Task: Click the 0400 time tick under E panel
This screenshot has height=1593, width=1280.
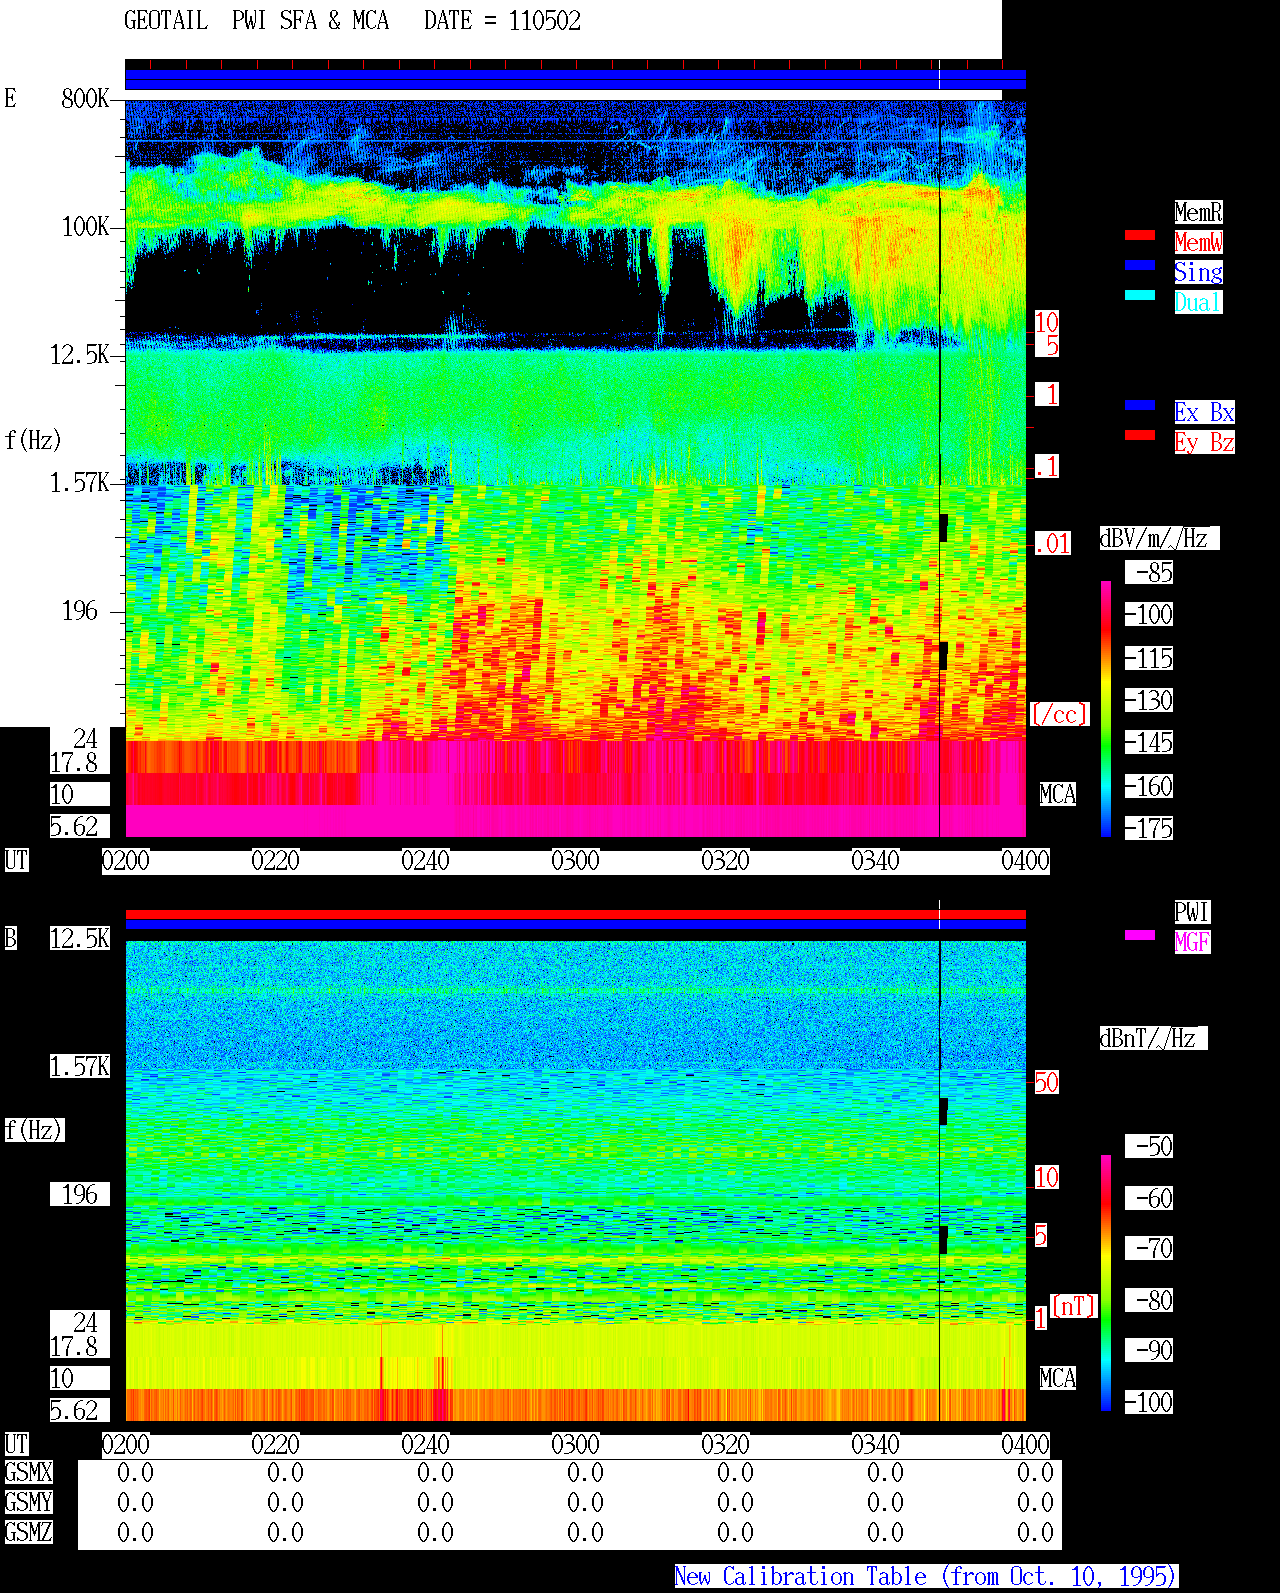Action: [x=1026, y=860]
